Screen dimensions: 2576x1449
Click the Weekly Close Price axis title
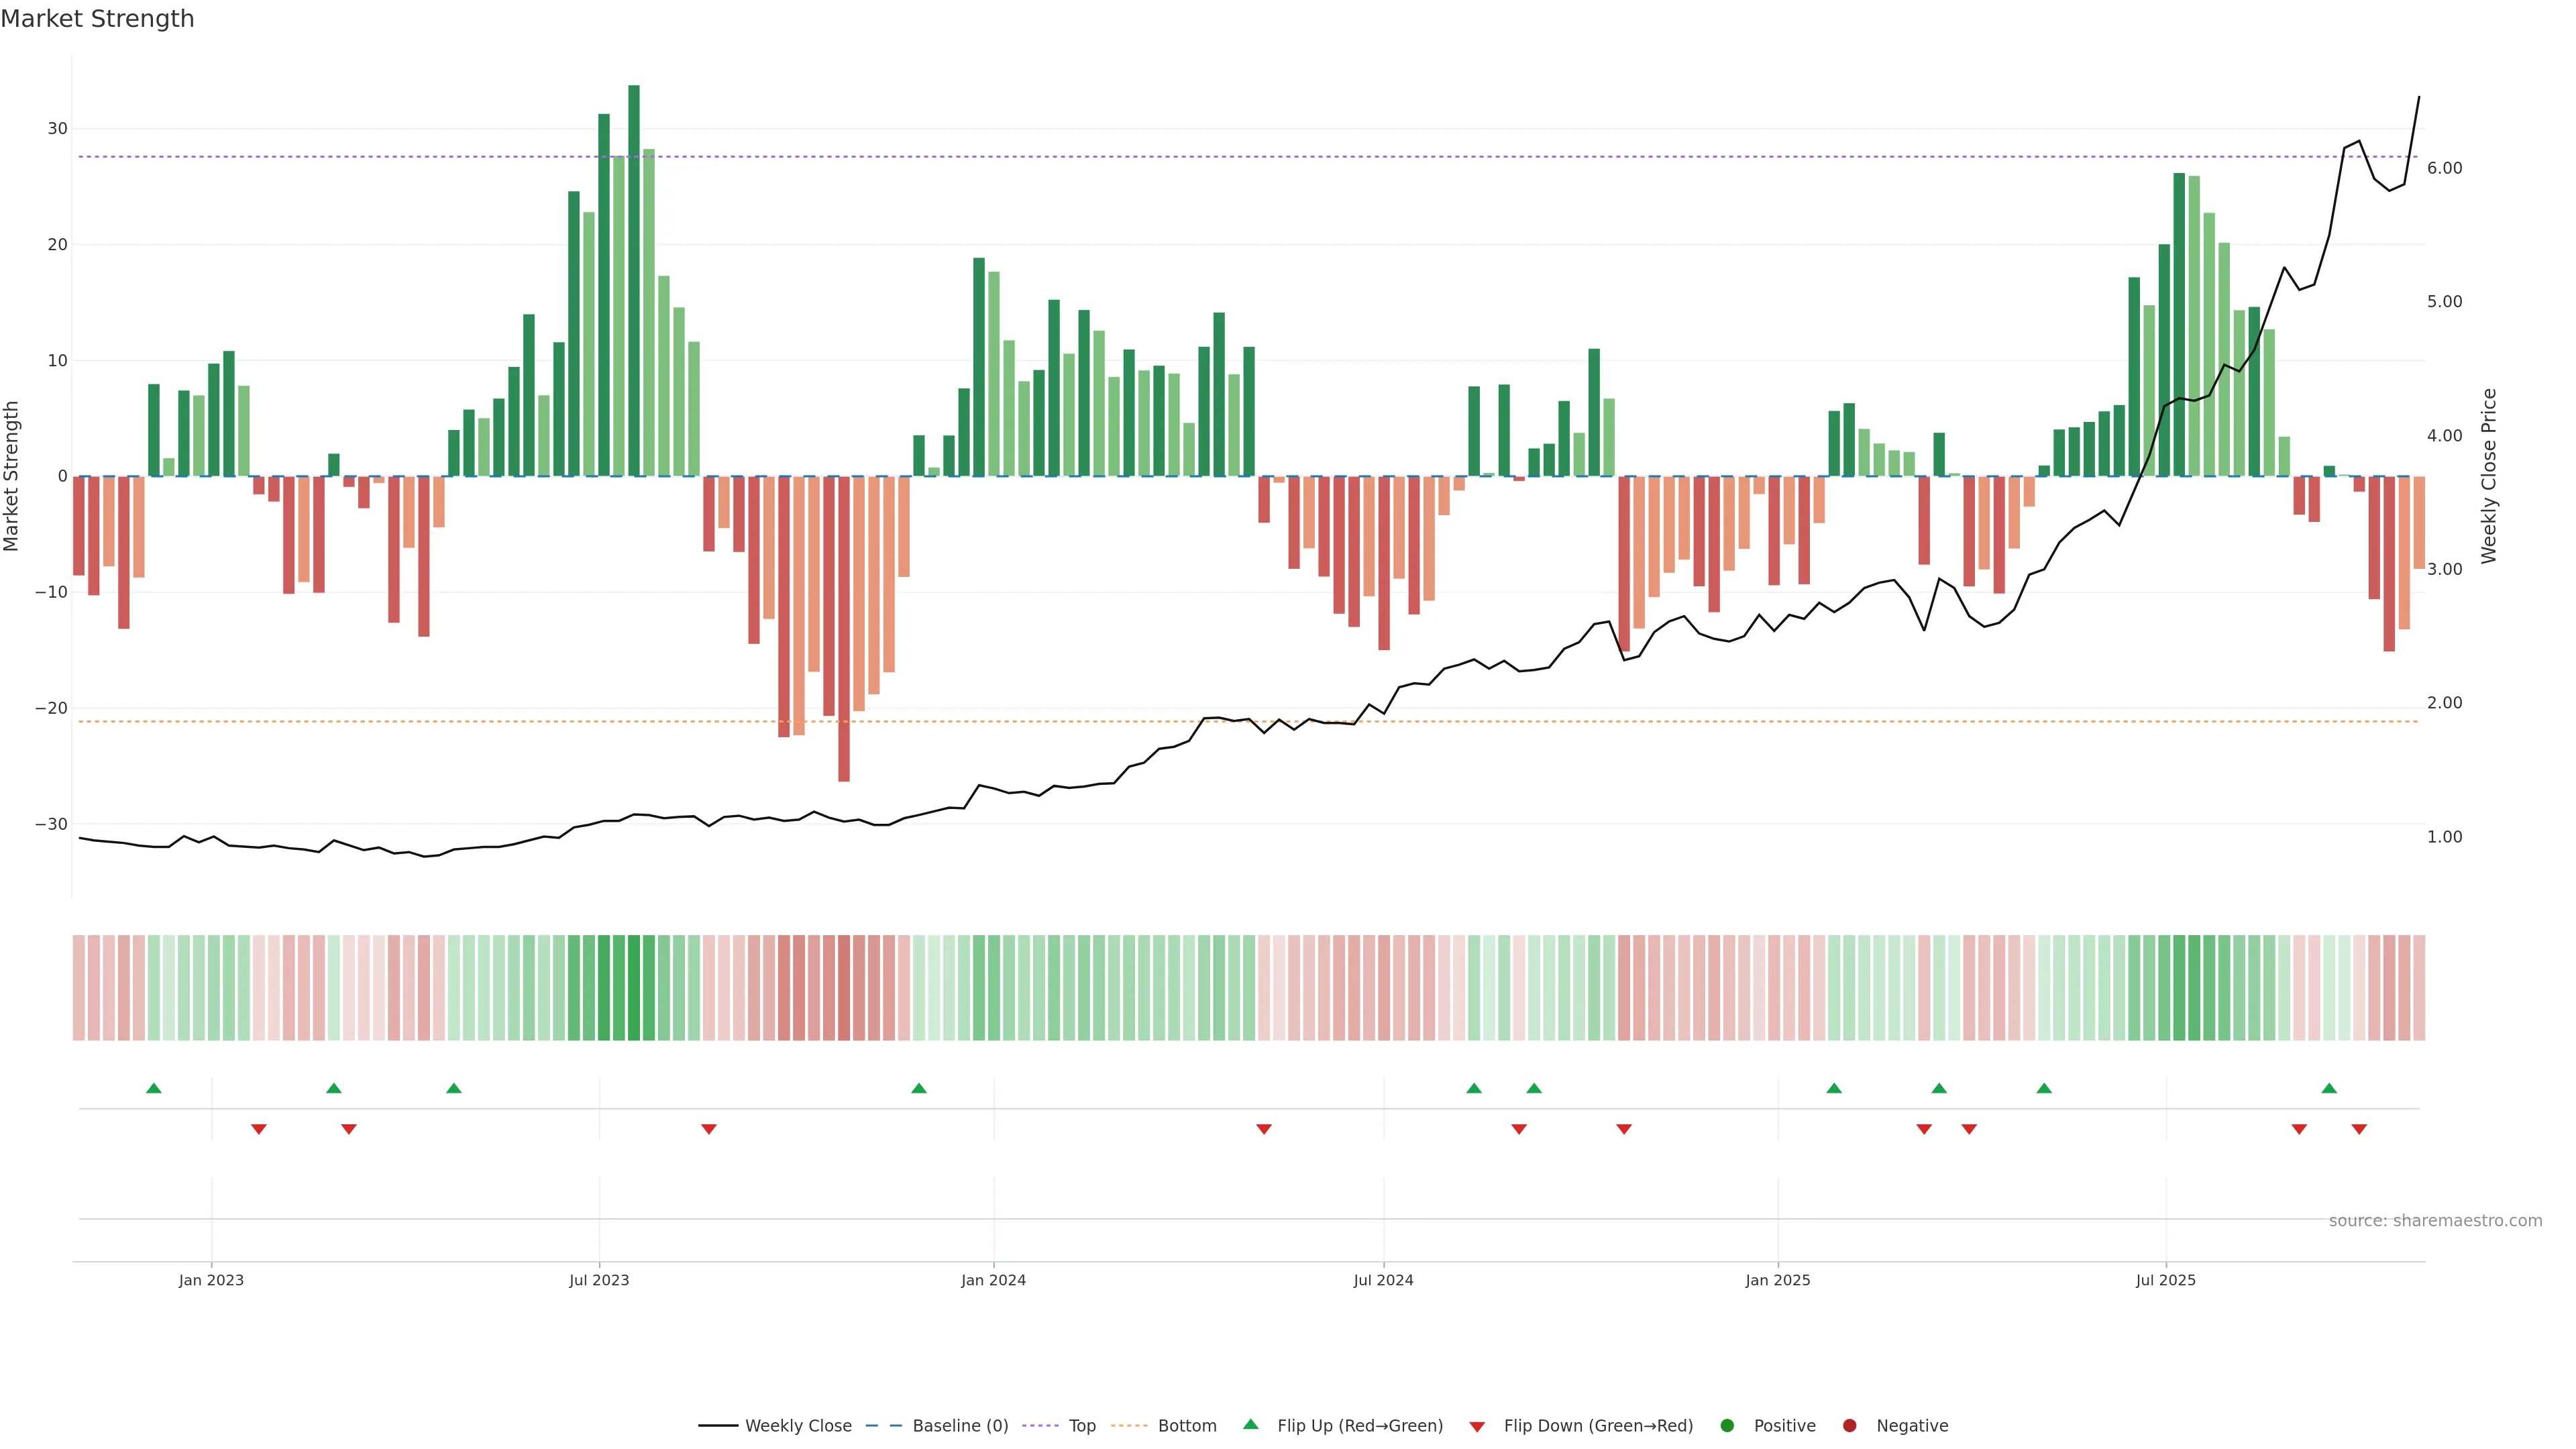tap(2489, 476)
